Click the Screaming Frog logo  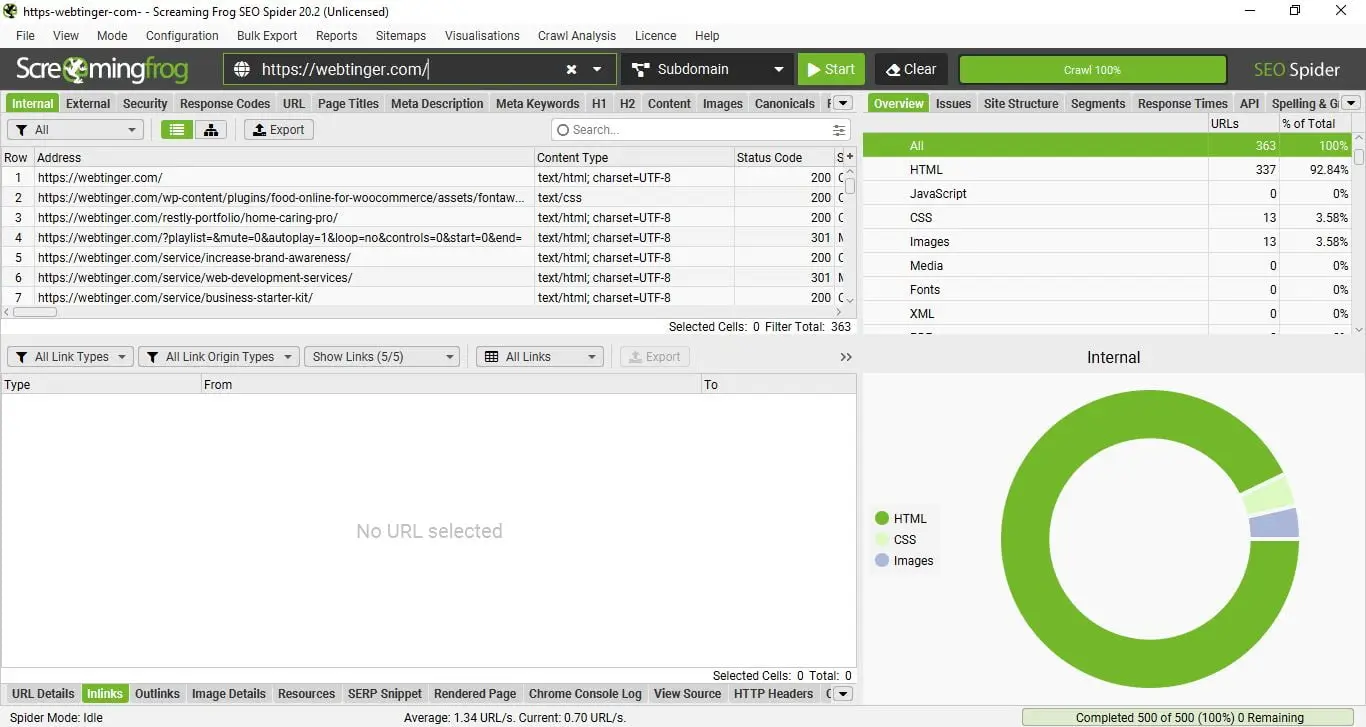click(101, 70)
